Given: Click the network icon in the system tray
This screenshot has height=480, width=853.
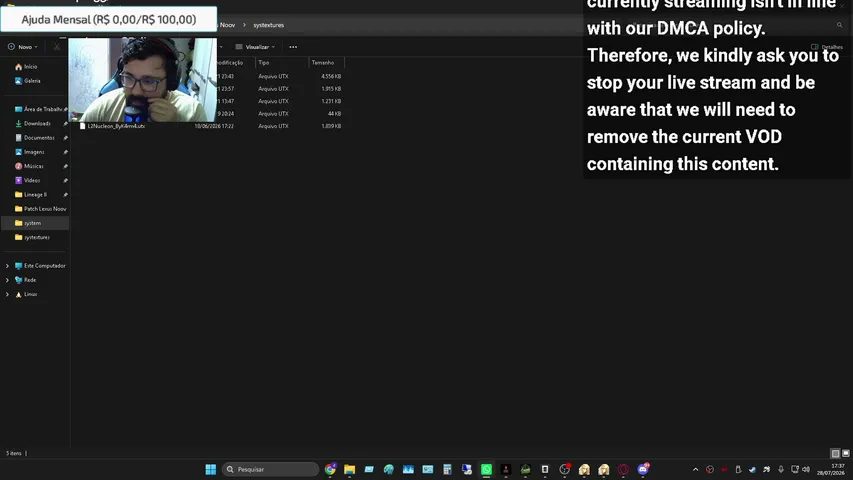Looking at the screenshot, I should [x=795, y=469].
